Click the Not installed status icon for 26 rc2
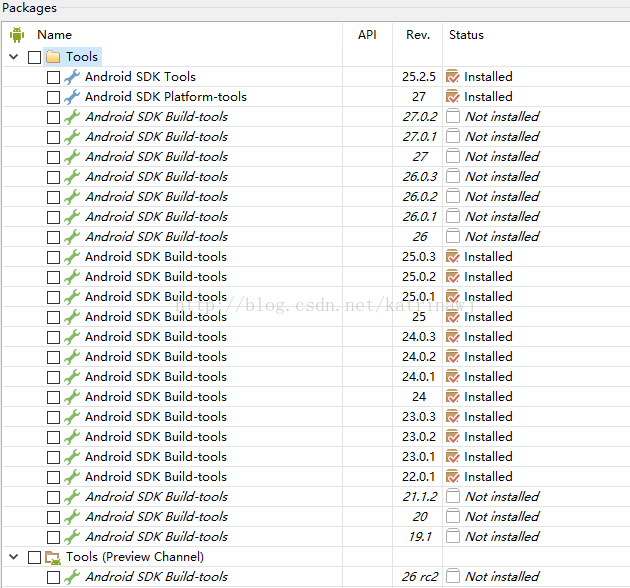The image size is (630, 588). [x=453, y=576]
